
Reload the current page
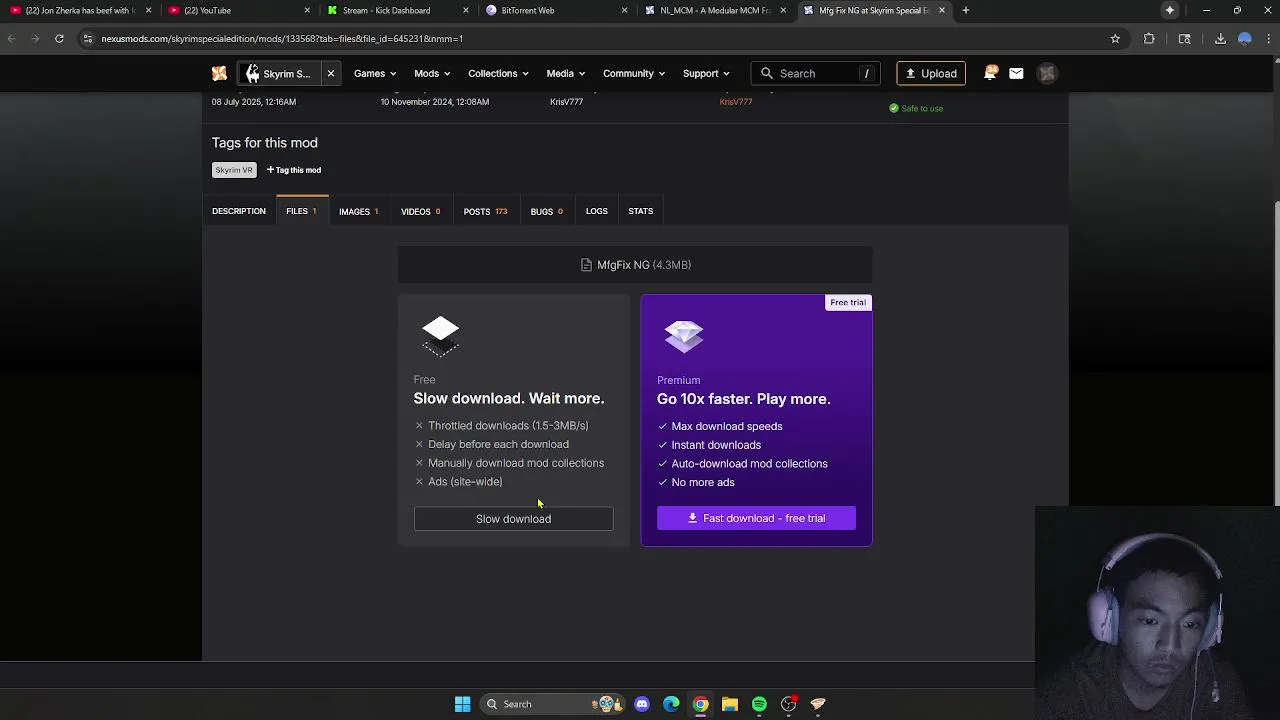pos(59,38)
